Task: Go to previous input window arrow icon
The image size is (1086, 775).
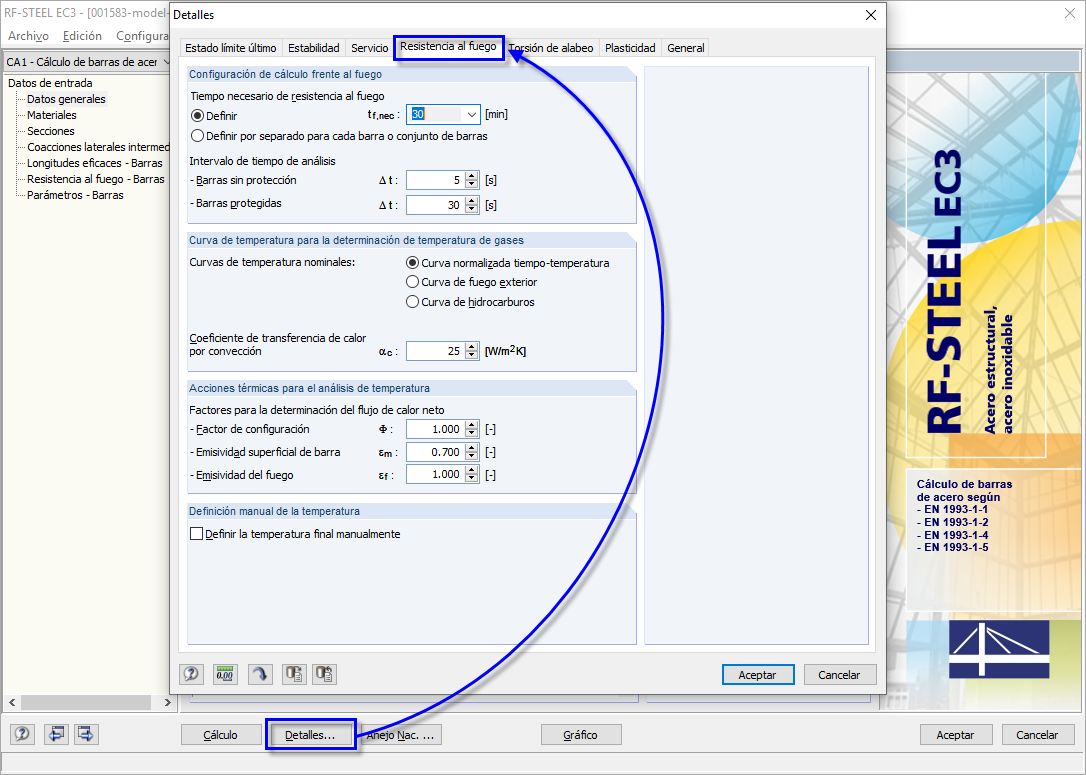Action: pos(56,734)
